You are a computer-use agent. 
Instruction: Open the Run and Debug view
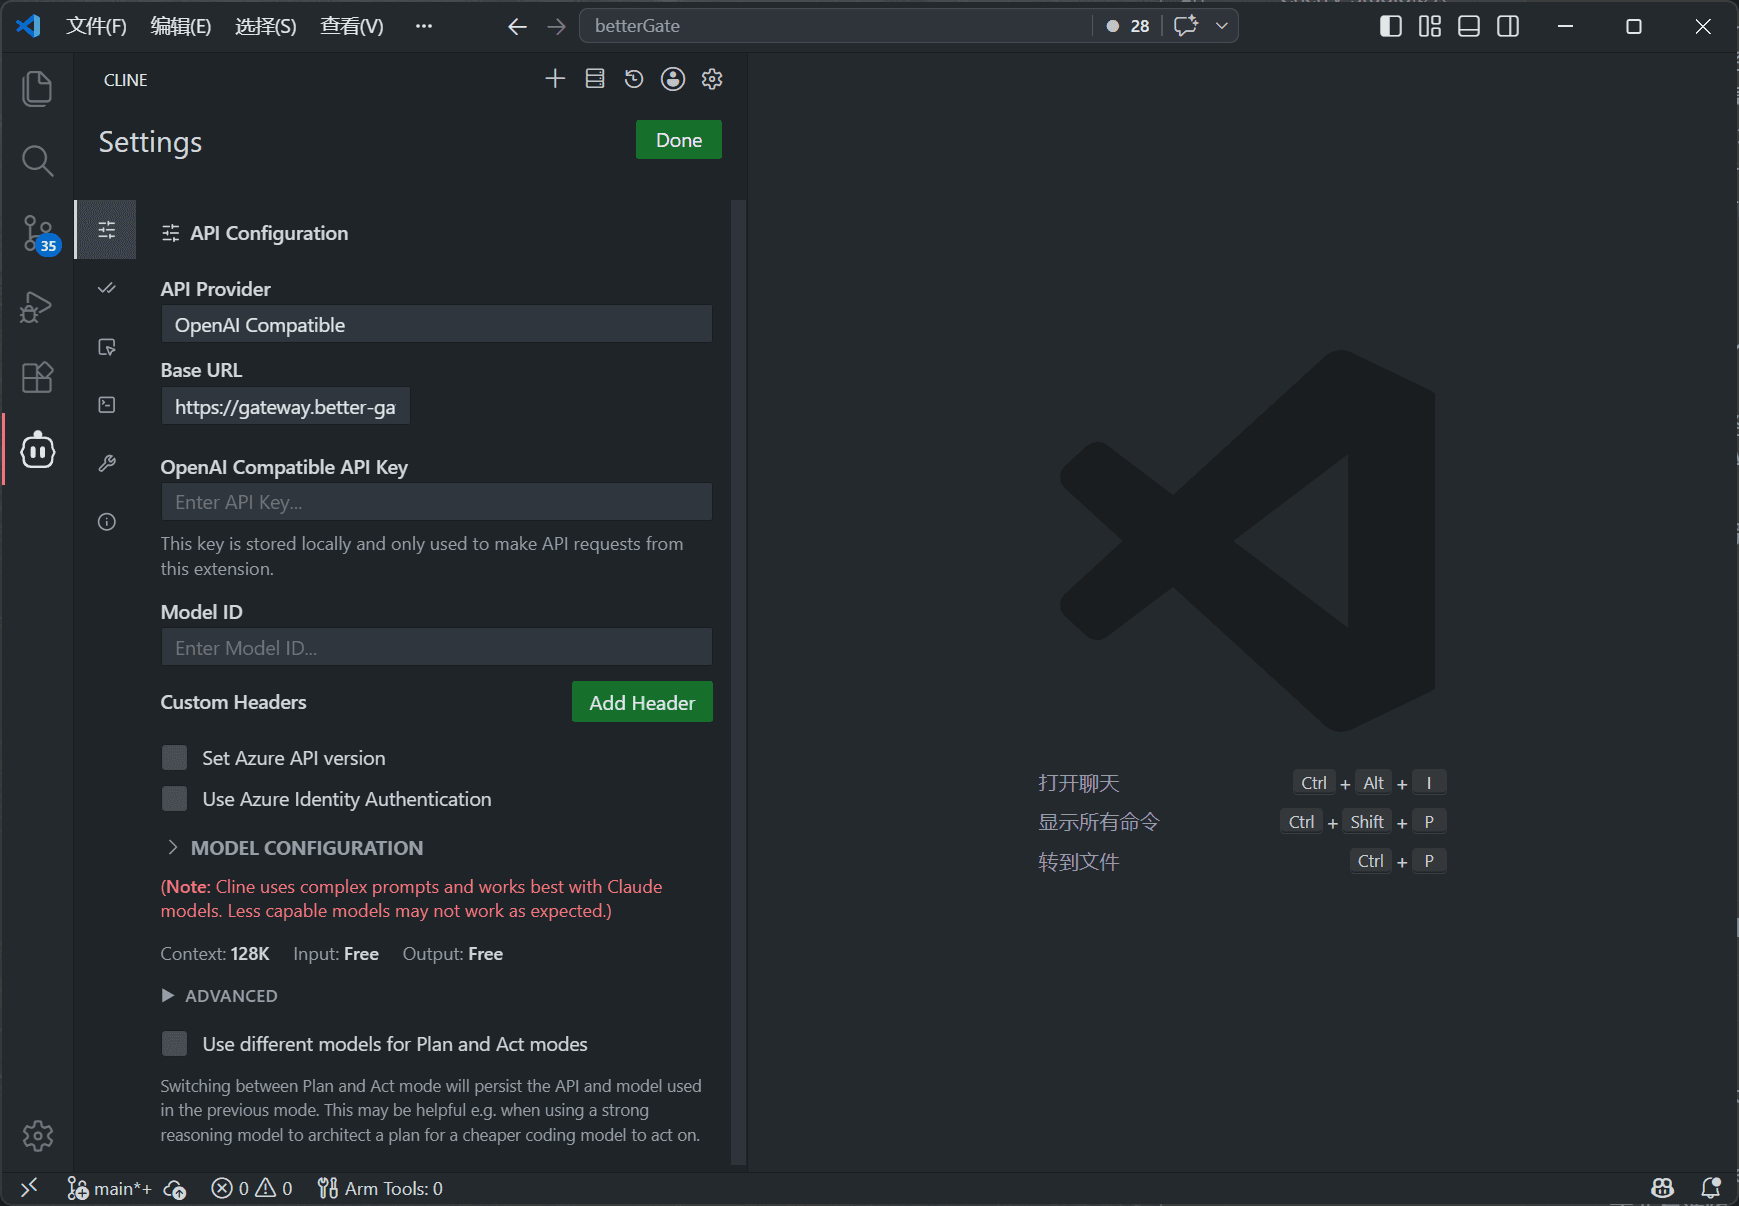pyautogui.click(x=37, y=306)
